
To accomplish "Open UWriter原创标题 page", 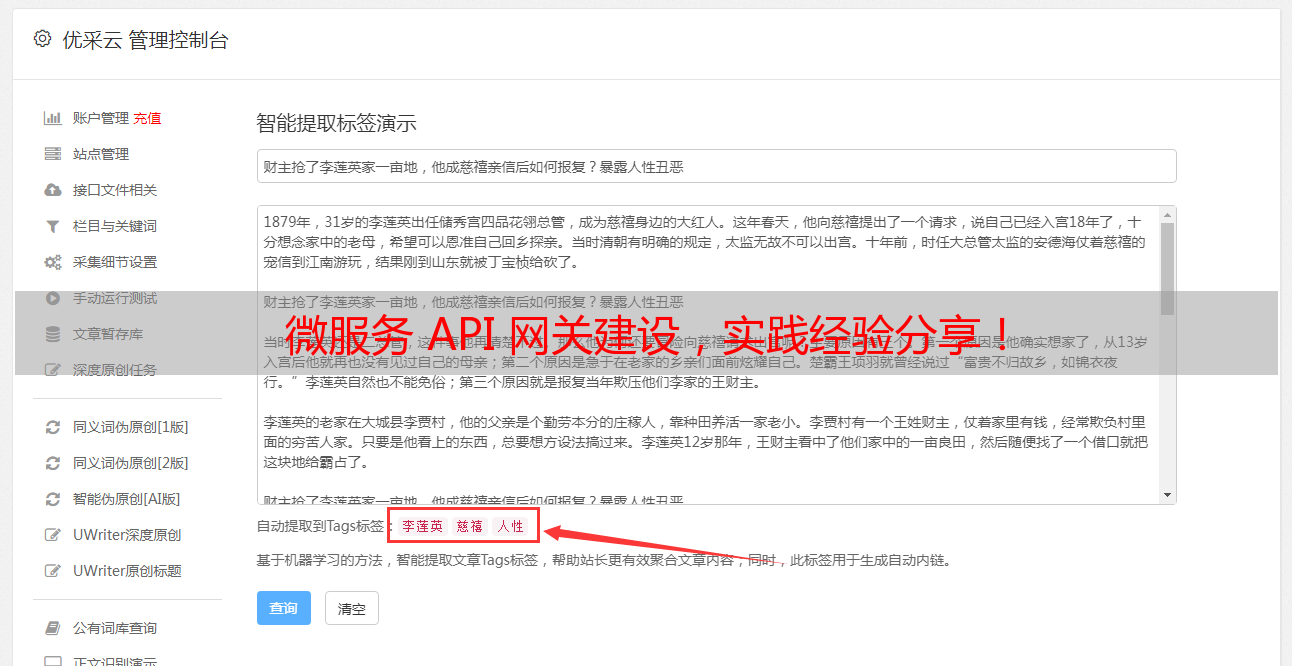I will (127, 571).
